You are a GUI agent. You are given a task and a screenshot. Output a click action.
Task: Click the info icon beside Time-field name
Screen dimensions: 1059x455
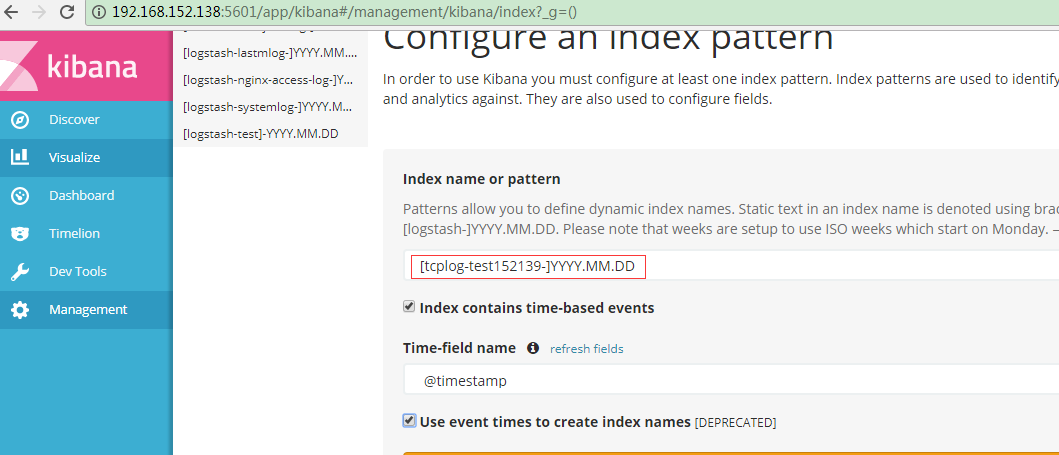tap(533, 348)
